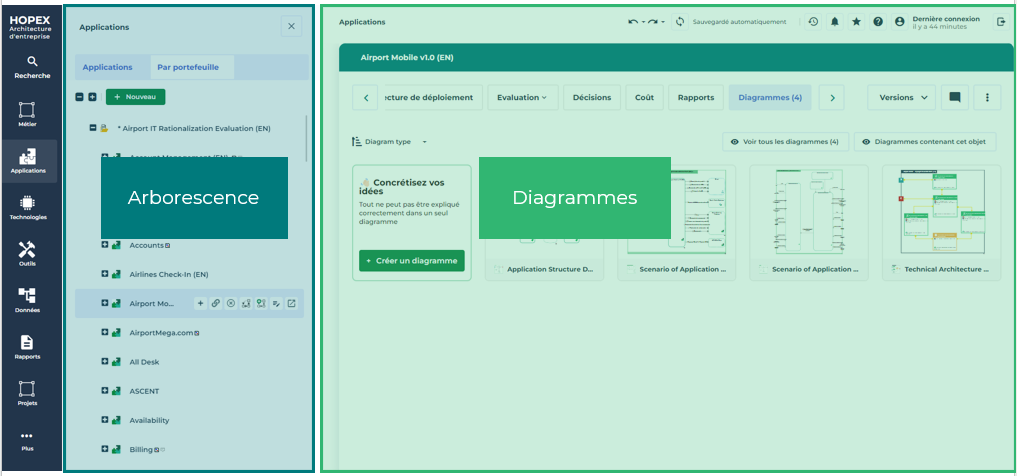The height and width of the screenshot is (476, 1017).
Task: Toggle Voir tous les diagrammes (4) view
Action: pyautogui.click(x=784, y=142)
